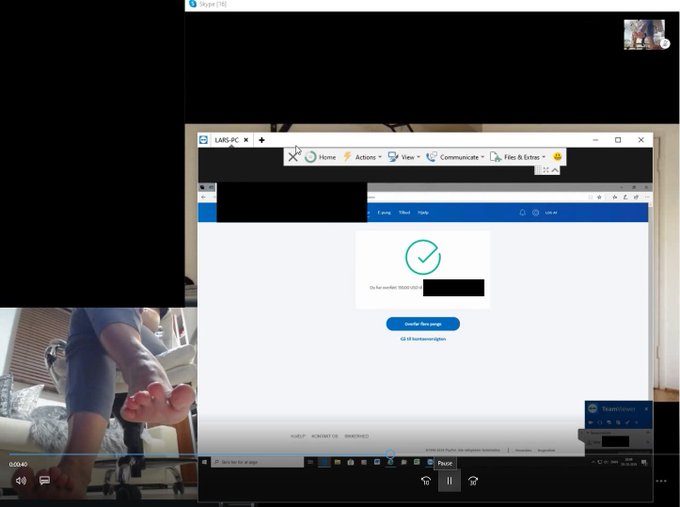Maximize the TeamViewer window
The height and width of the screenshot is (507, 680).
click(x=618, y=140)
